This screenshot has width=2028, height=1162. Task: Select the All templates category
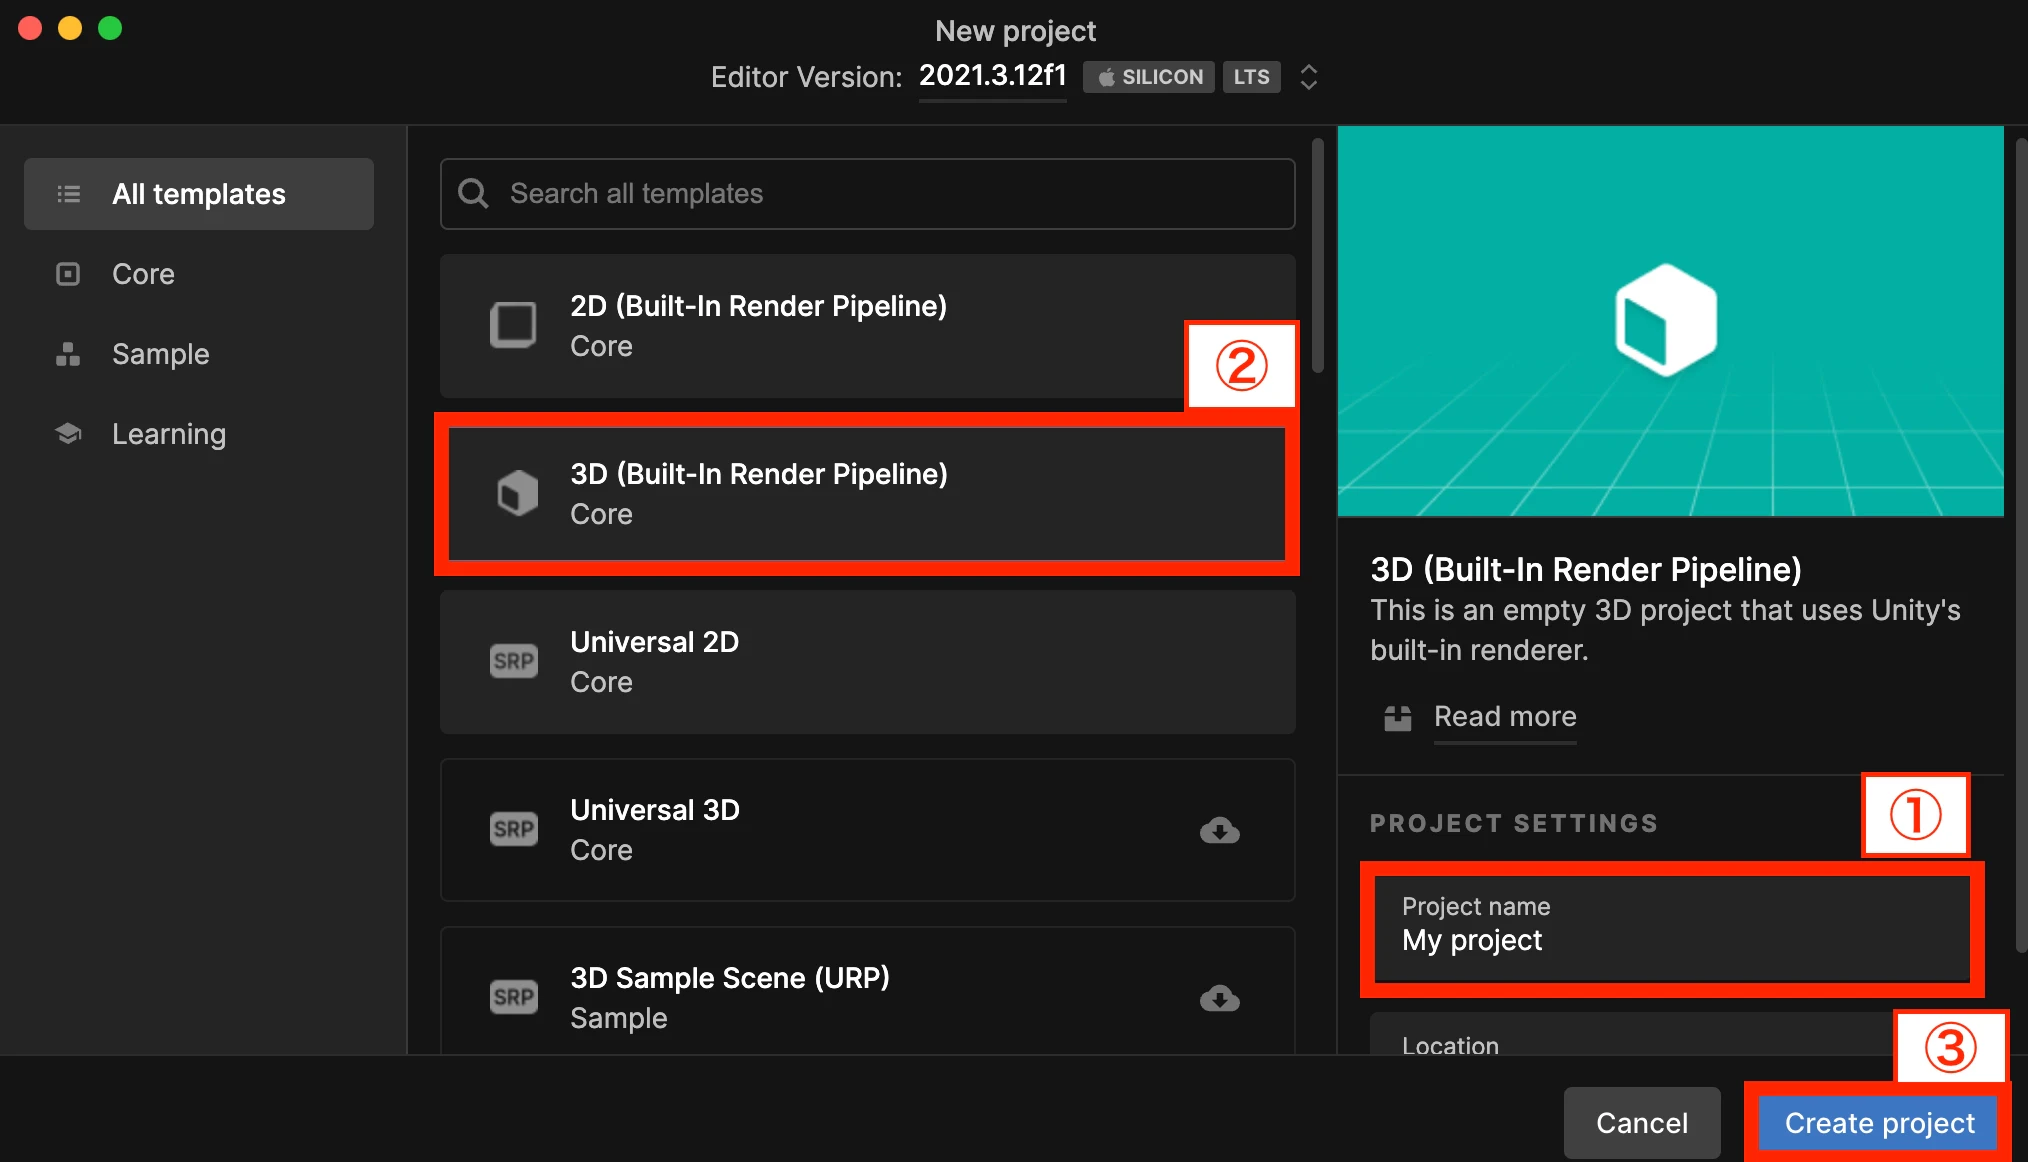pyautogui.click(x=199, y=194)
